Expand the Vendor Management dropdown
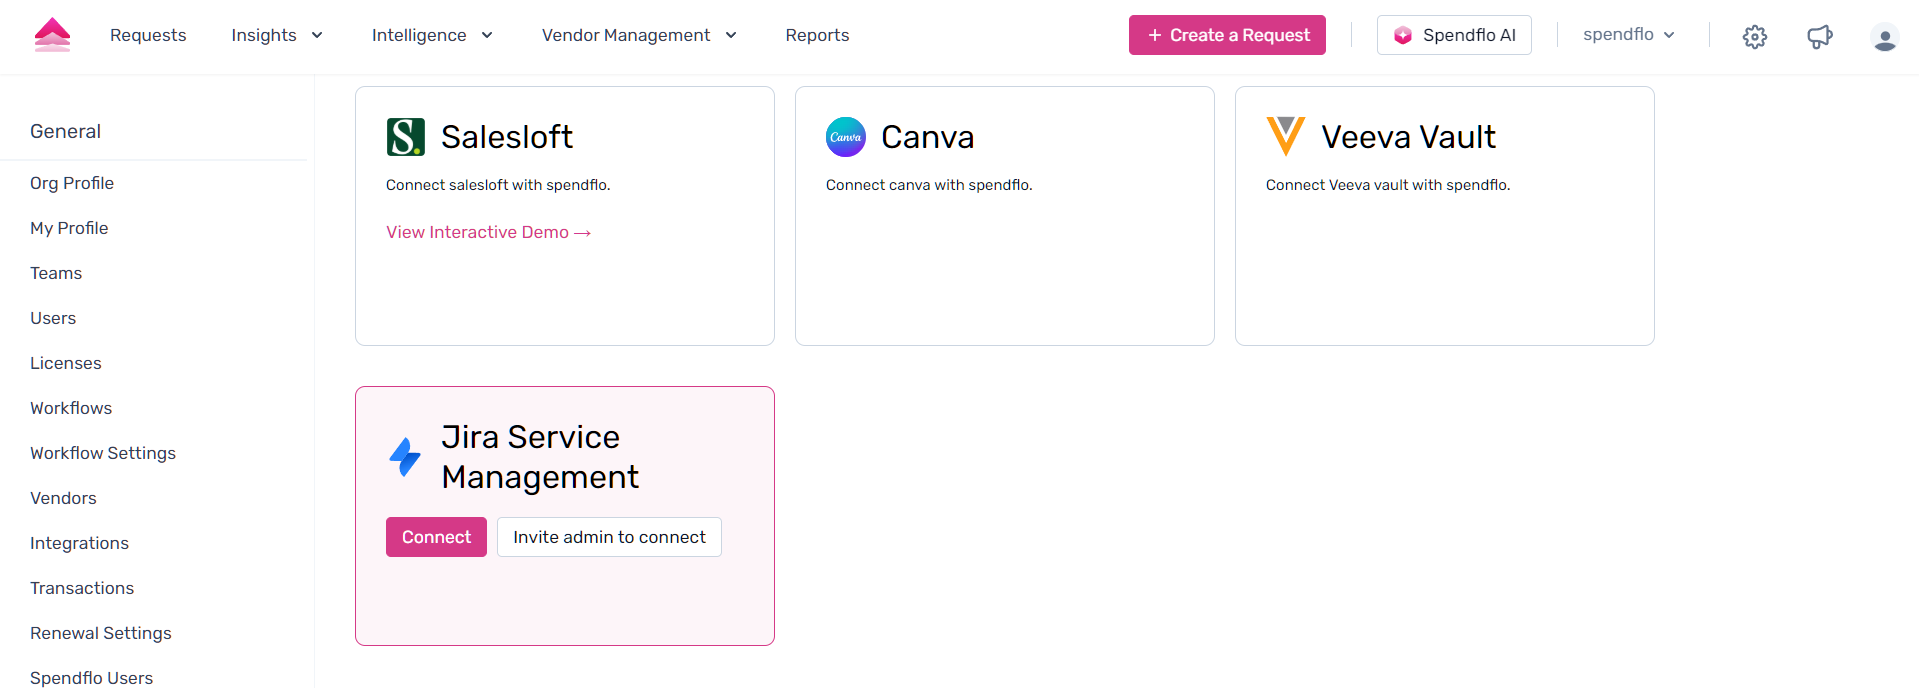 coord(639,35)
